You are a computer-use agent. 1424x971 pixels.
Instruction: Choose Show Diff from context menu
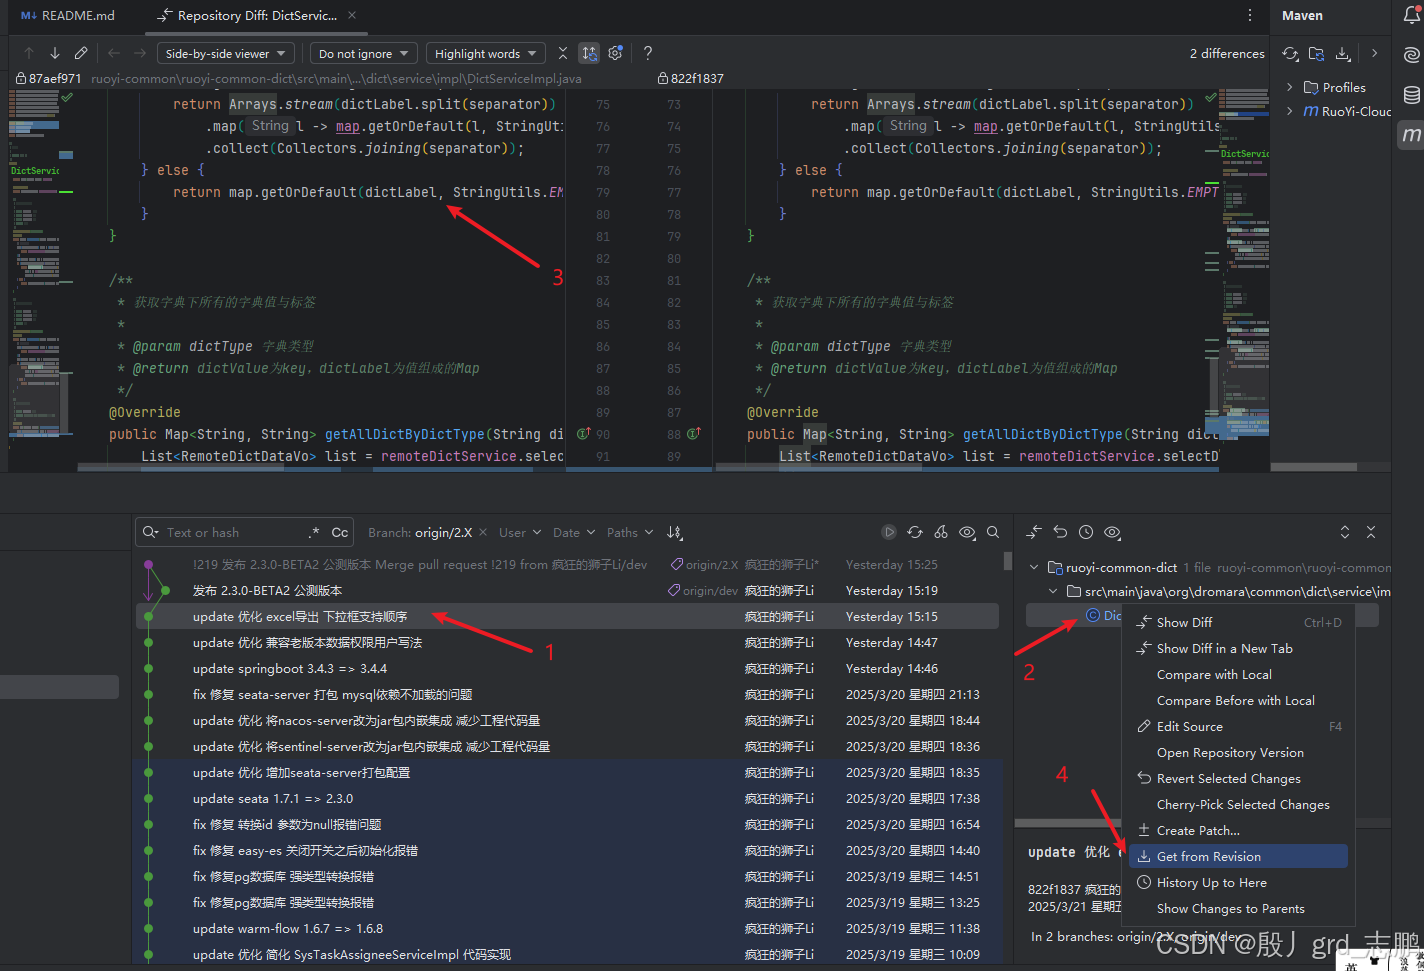click(1239, 622)
